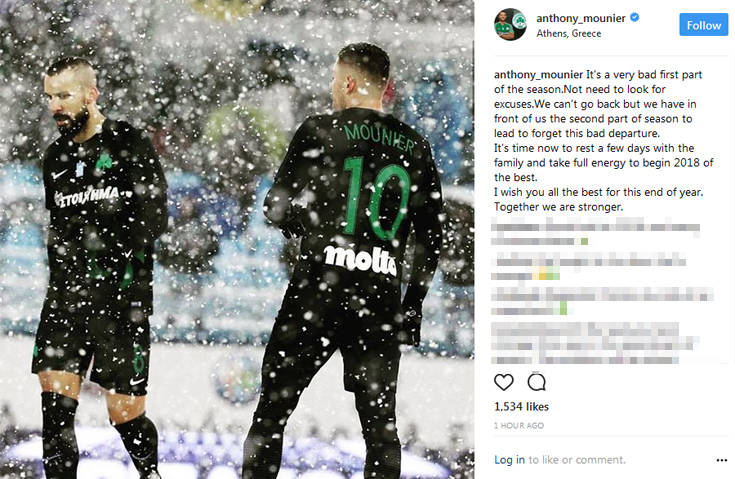Click anthony_mounier username in the caption

pyautogui.click(x=539, y=75)
